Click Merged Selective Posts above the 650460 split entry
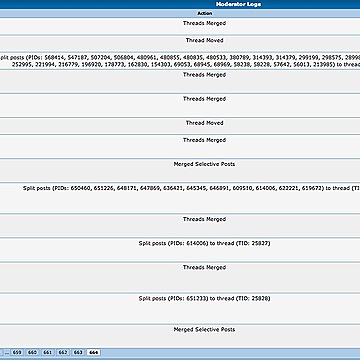This screenshot has width=360, height=360. 204,164
